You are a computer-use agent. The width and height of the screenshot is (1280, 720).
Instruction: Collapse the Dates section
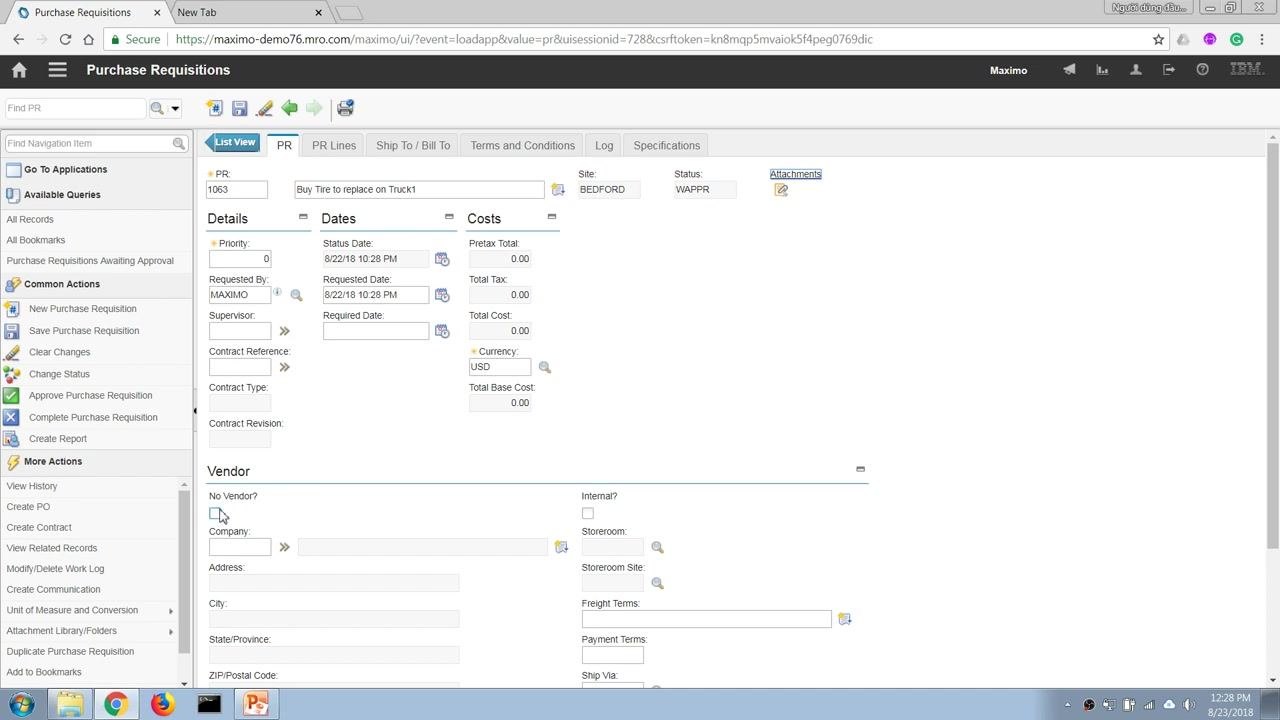[449, 217]
